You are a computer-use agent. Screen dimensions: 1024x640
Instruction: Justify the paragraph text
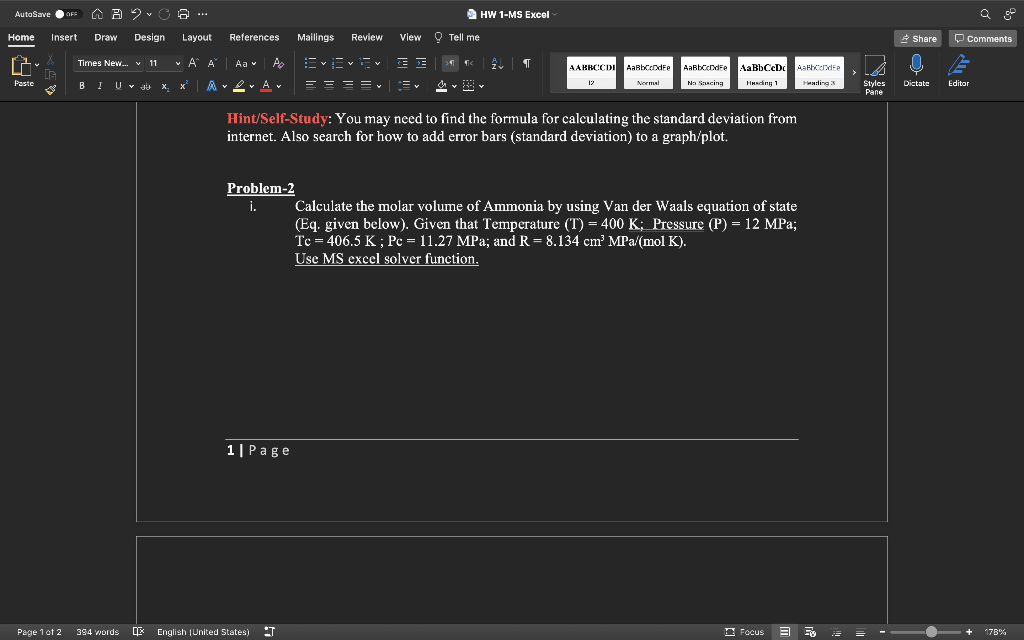tap(366, 86)
